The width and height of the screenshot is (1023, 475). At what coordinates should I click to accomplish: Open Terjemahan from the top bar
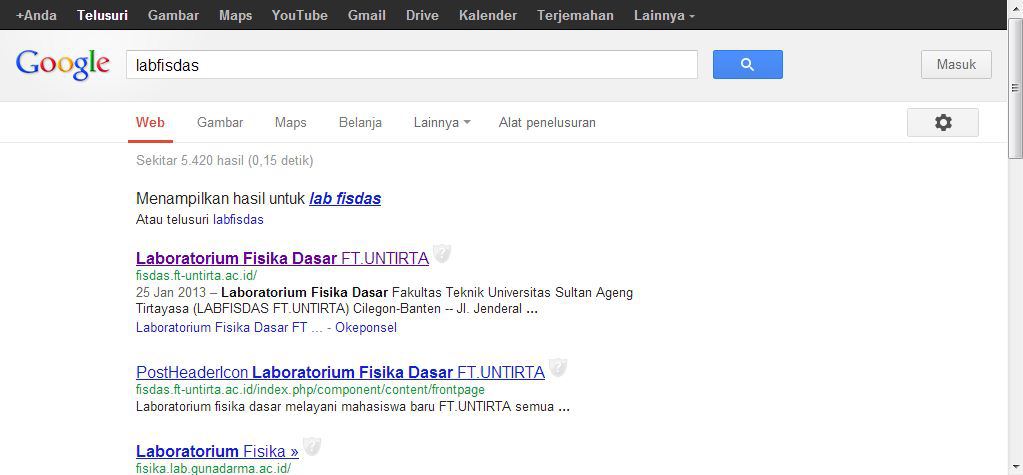pyautogui.click(x=575, y=16)
